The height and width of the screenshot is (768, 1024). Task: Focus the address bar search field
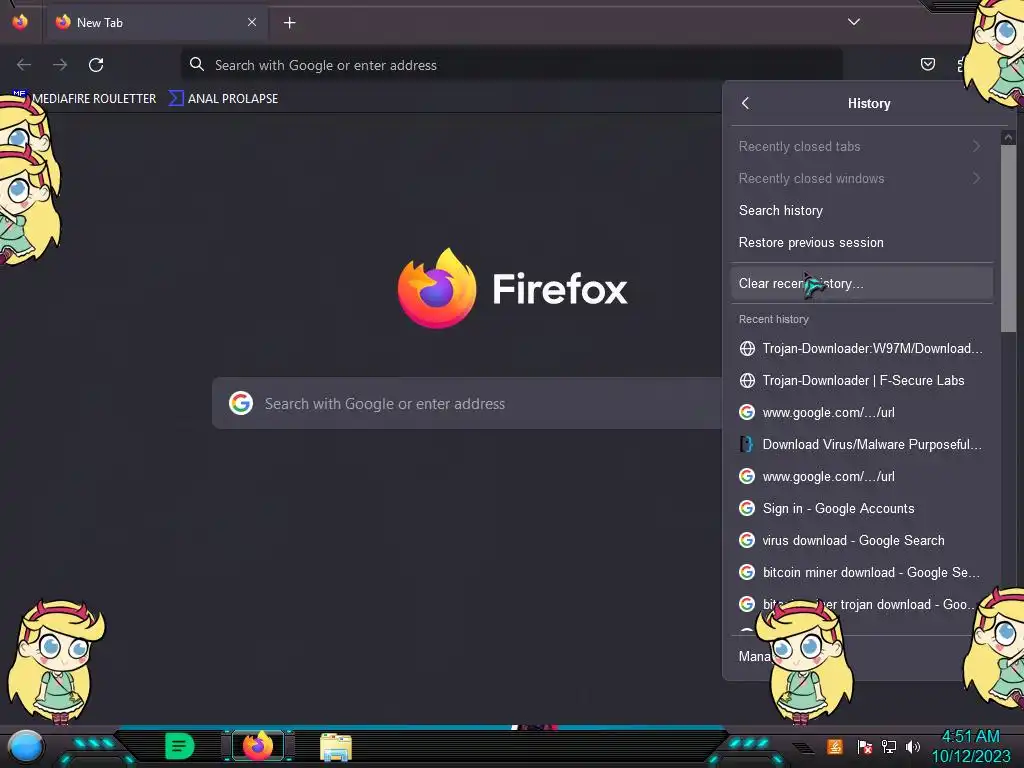pyautogui.click(x=511, y=65)
